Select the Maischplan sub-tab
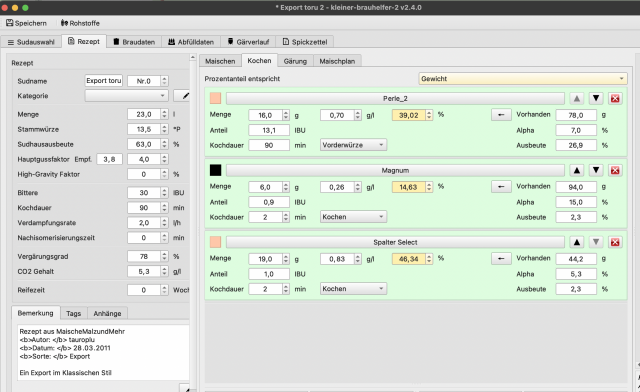 [337, 61]
